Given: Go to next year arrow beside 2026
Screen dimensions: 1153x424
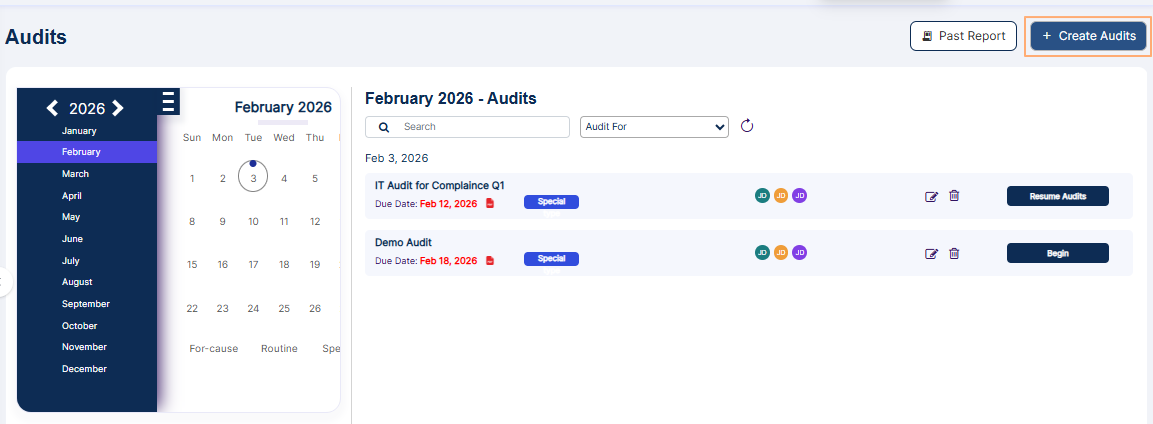Looking at the screenshot, I should [118, 109].
